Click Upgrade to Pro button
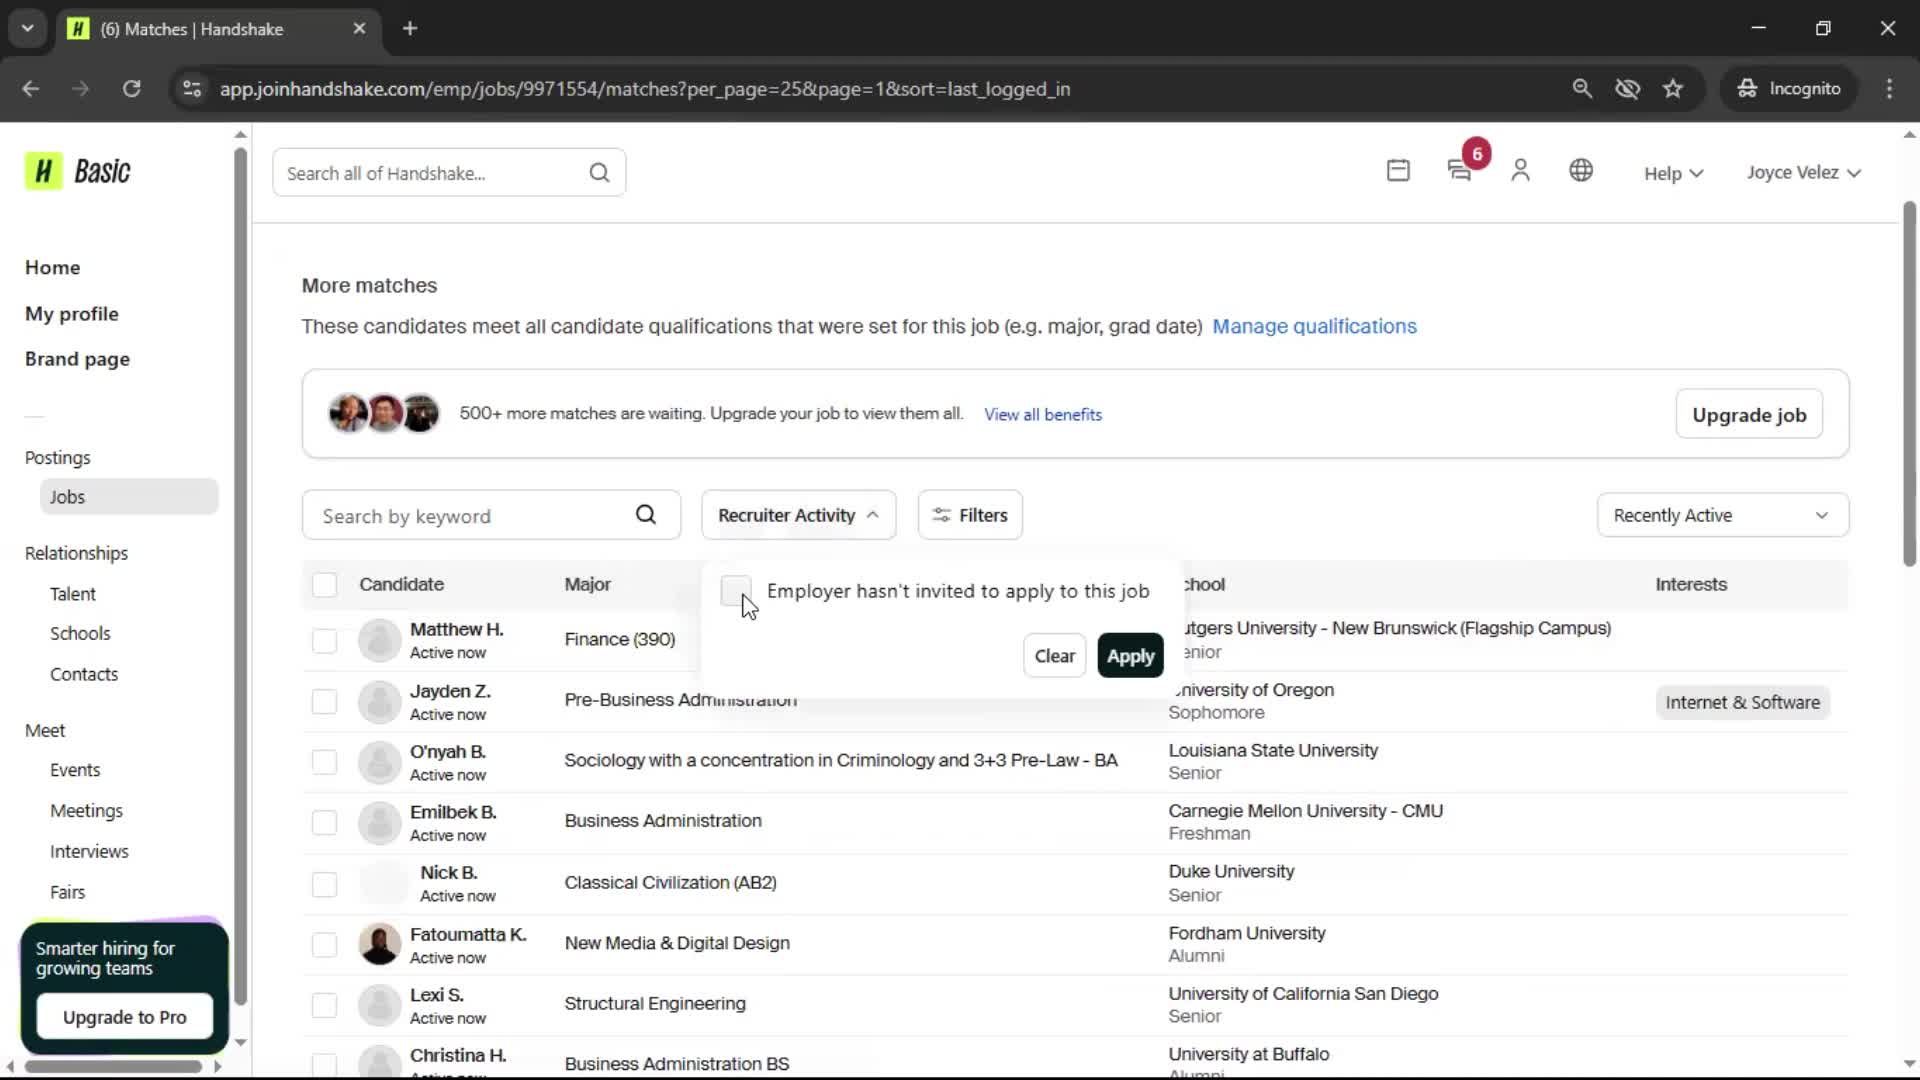Screen dimensions: 1920x1080 click(x=124, y=1017)
